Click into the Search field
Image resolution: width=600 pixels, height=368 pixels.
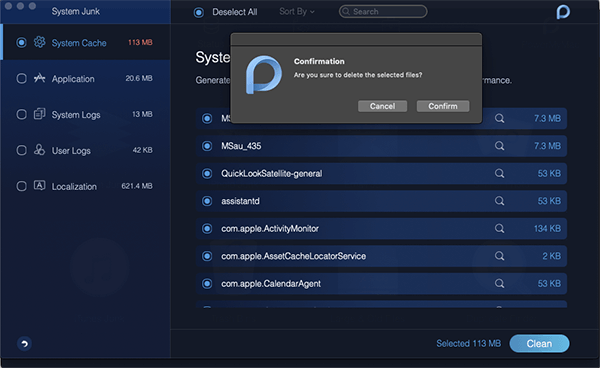383,11
